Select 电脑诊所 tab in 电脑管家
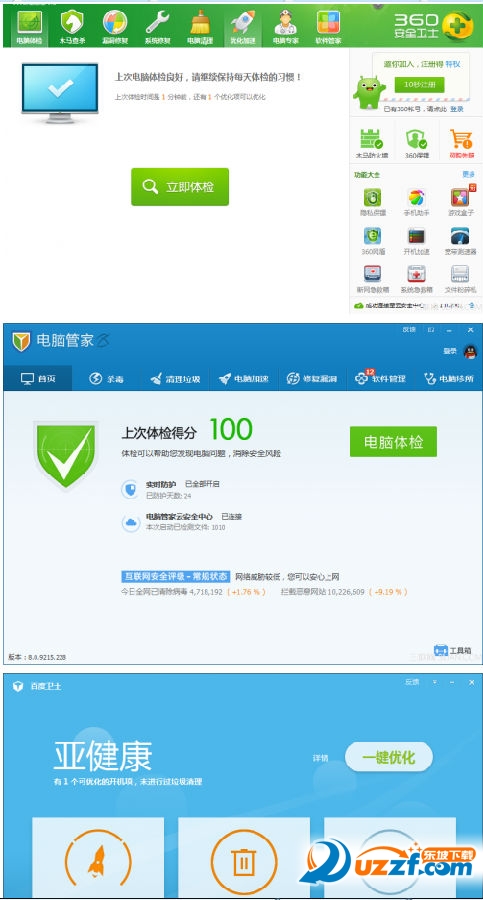The image size is (483, 900). click(449, 379)
